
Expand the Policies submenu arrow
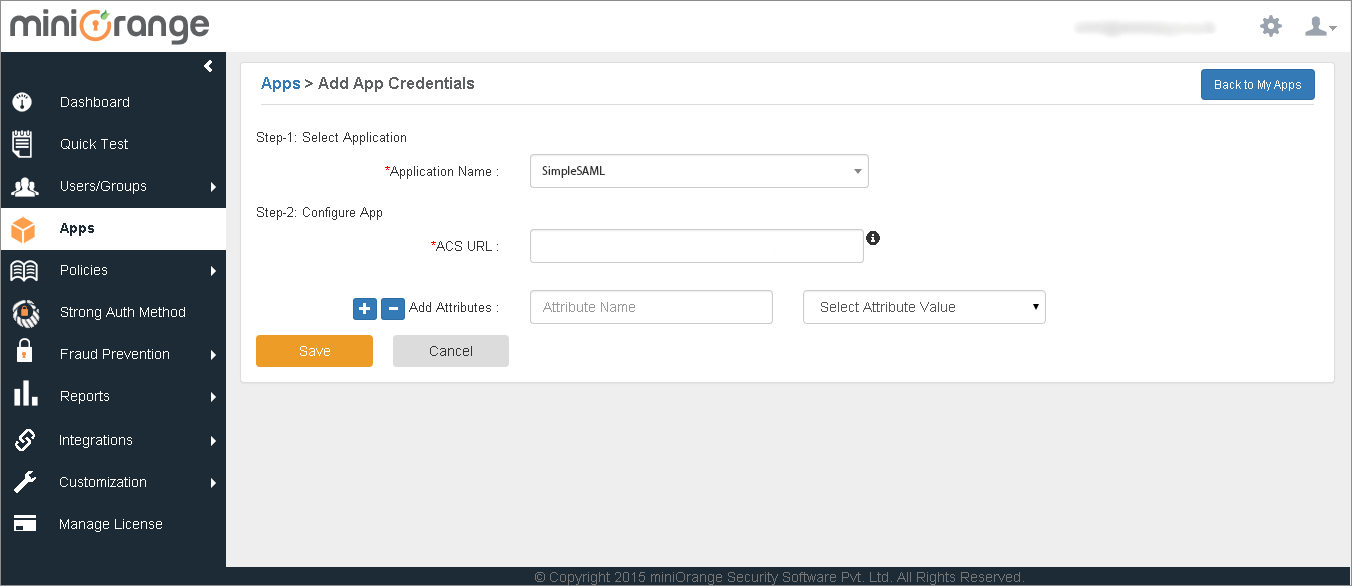coord(213,270)
